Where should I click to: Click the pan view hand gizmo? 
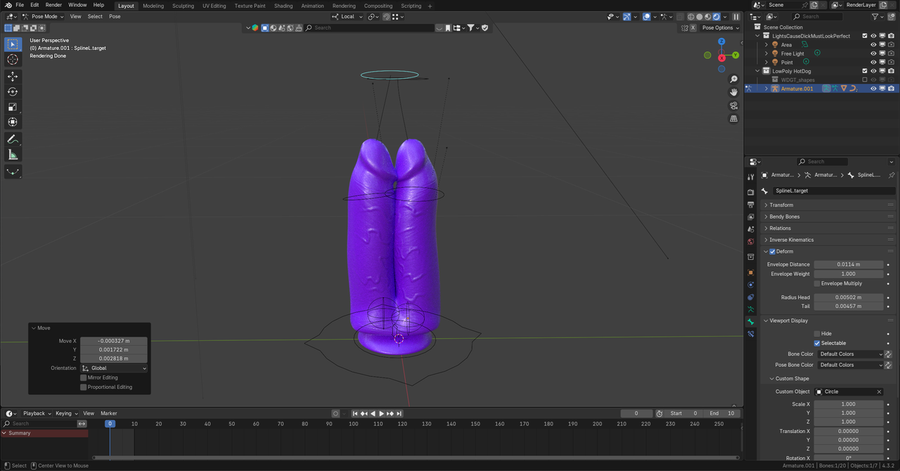tap(734, 92)
